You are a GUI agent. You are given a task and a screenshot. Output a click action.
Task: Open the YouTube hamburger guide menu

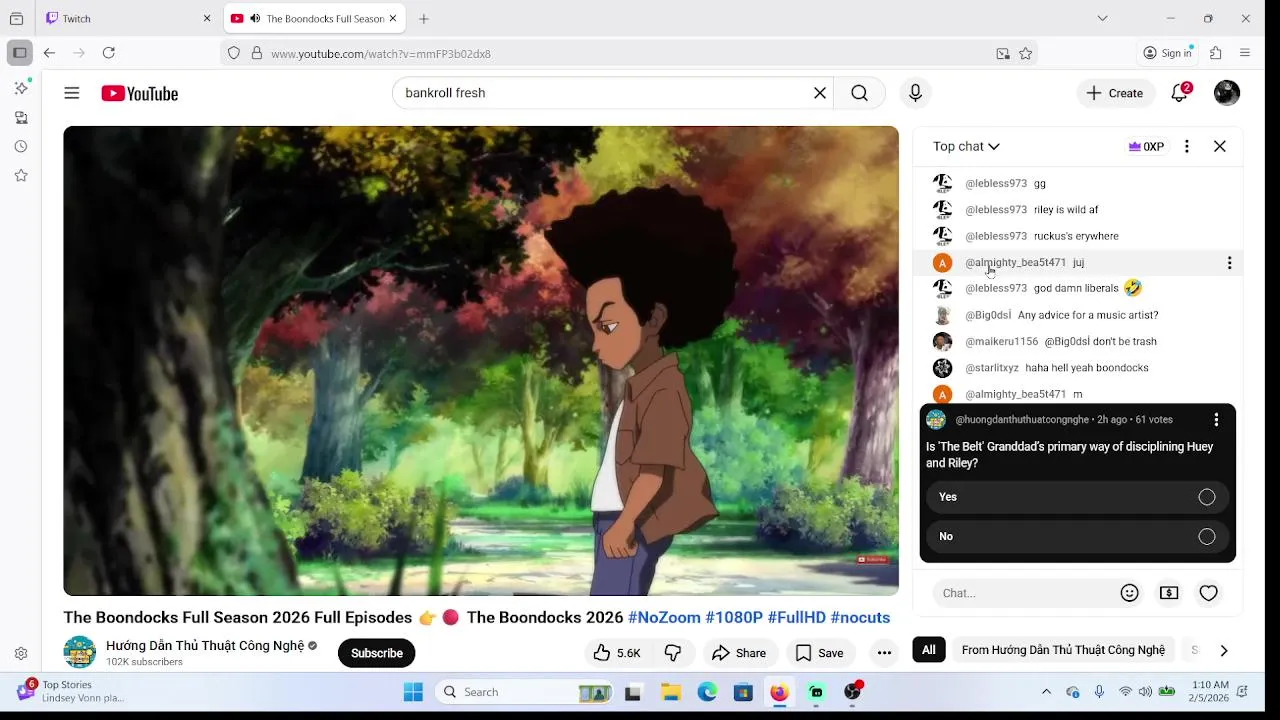click(72, 93)
